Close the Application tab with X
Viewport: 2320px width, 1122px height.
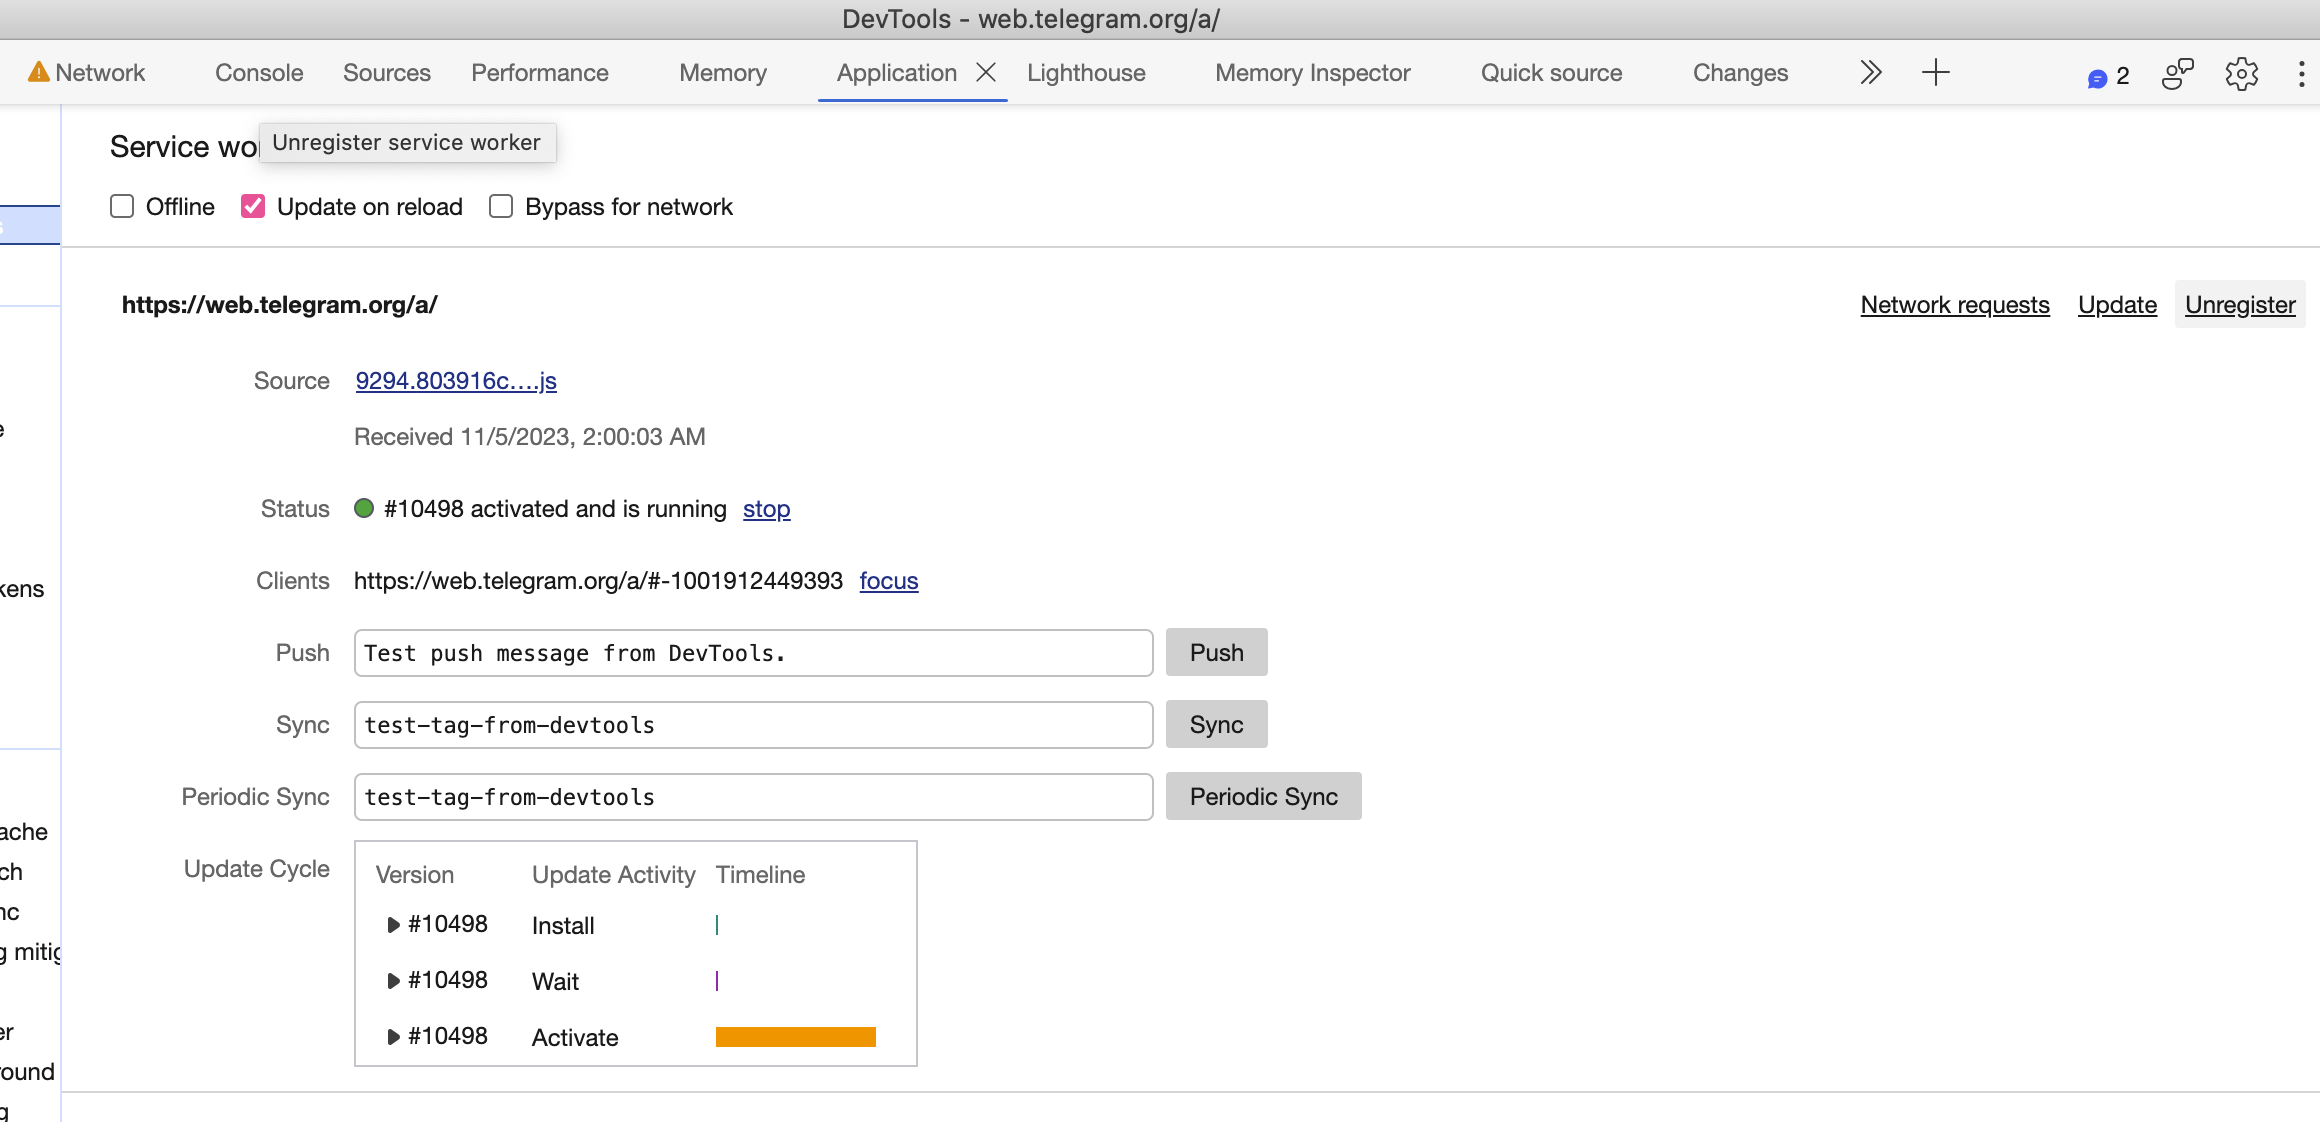tap(986, 72)
